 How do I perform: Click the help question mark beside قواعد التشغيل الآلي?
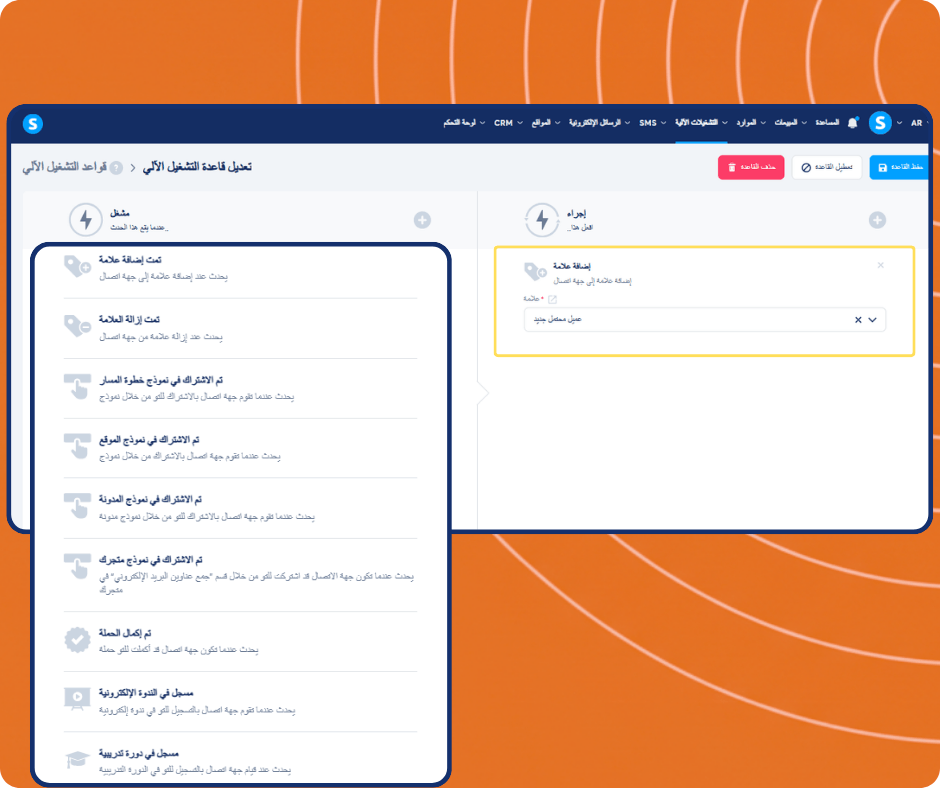coord(116,168)
